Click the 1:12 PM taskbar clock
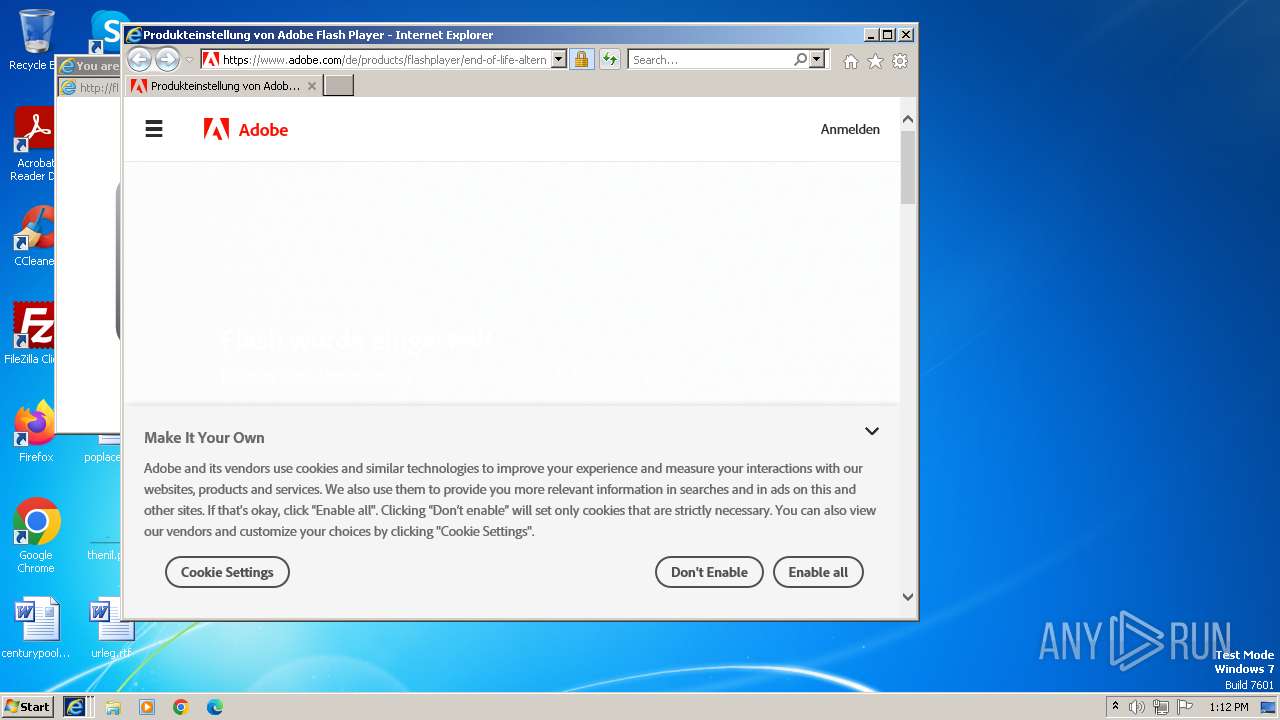The height and width of the screenshot is (720, 1280). (1229, 707)
